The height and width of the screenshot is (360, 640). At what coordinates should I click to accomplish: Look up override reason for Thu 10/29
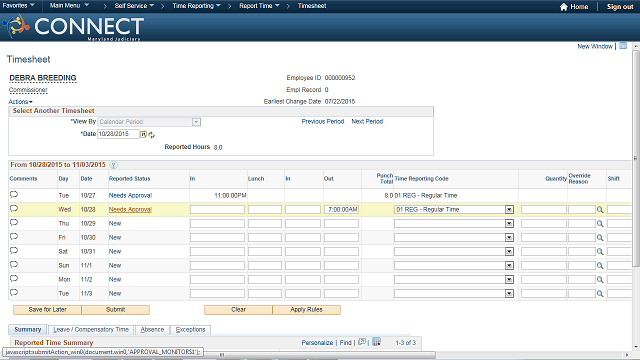600,224
